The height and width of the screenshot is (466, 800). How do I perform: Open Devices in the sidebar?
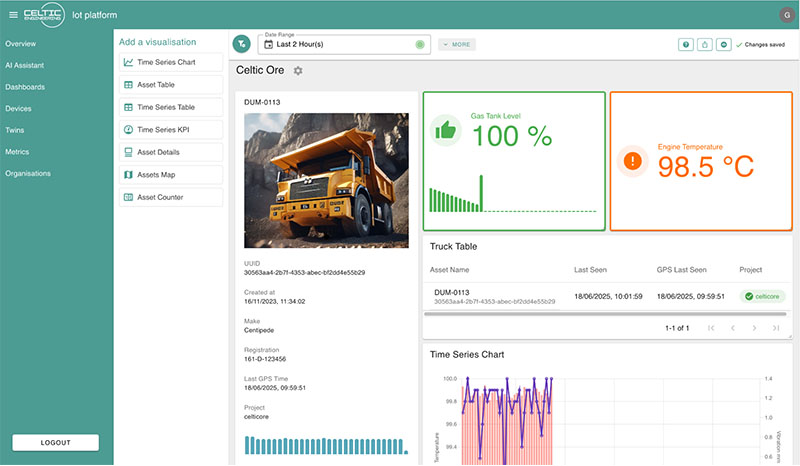(x=18, y=109)
